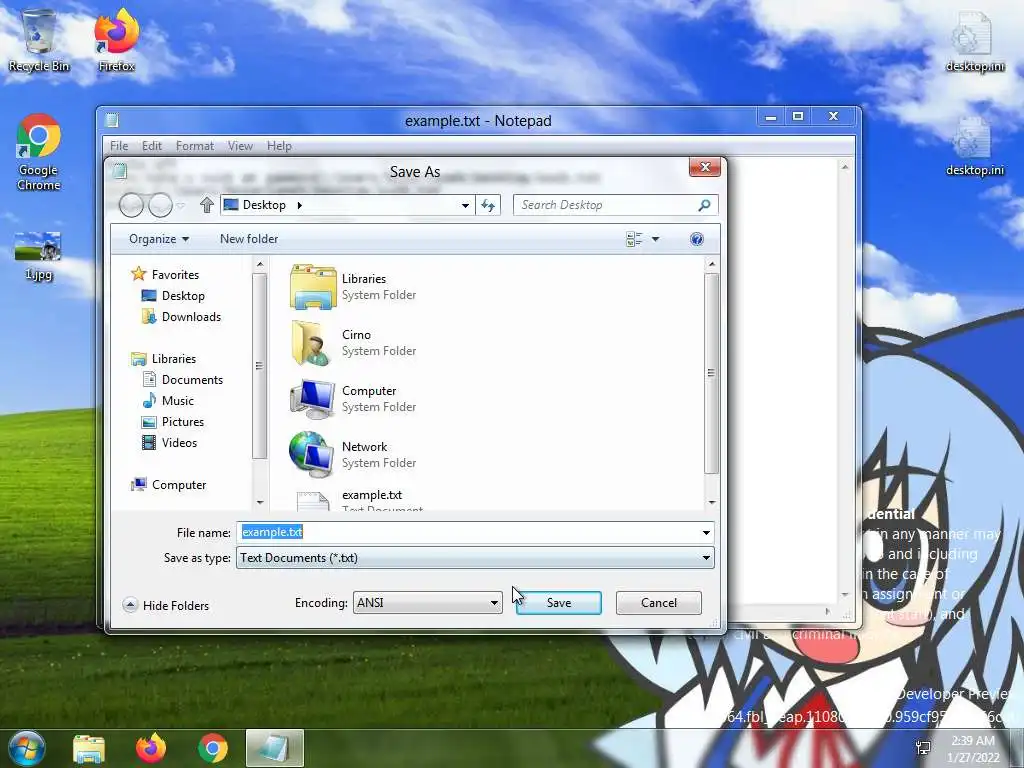Image resolution: width=1024 pixels, height=768 pixels.
Task: Expand the address bar history dropdown
Action: tap(465, 205)
